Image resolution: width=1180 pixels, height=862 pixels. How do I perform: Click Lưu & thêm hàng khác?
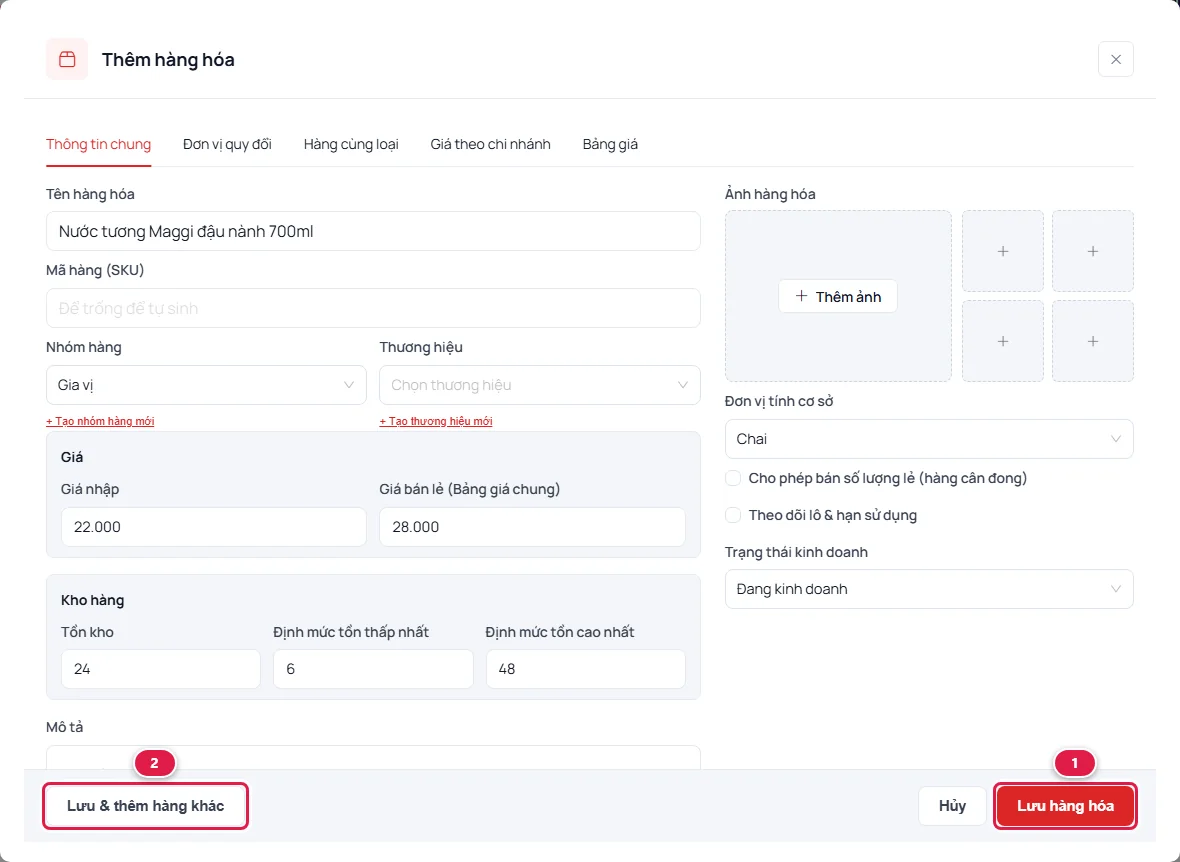click(x=145, y=806)
